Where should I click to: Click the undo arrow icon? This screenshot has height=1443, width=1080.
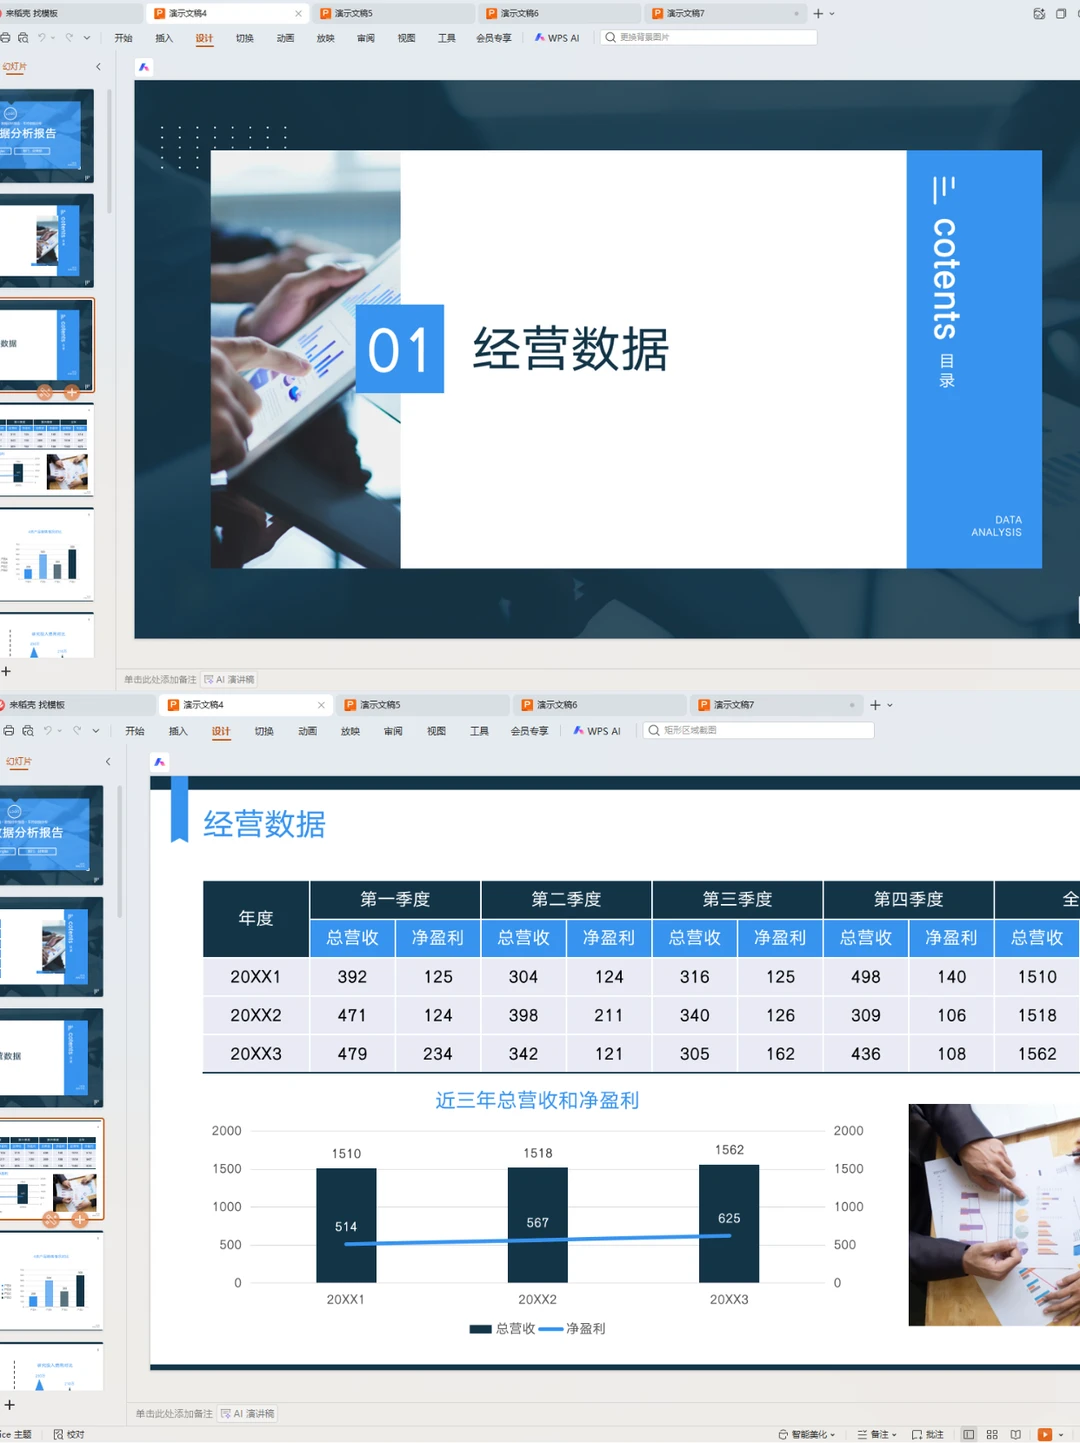(x=44, y=37)
